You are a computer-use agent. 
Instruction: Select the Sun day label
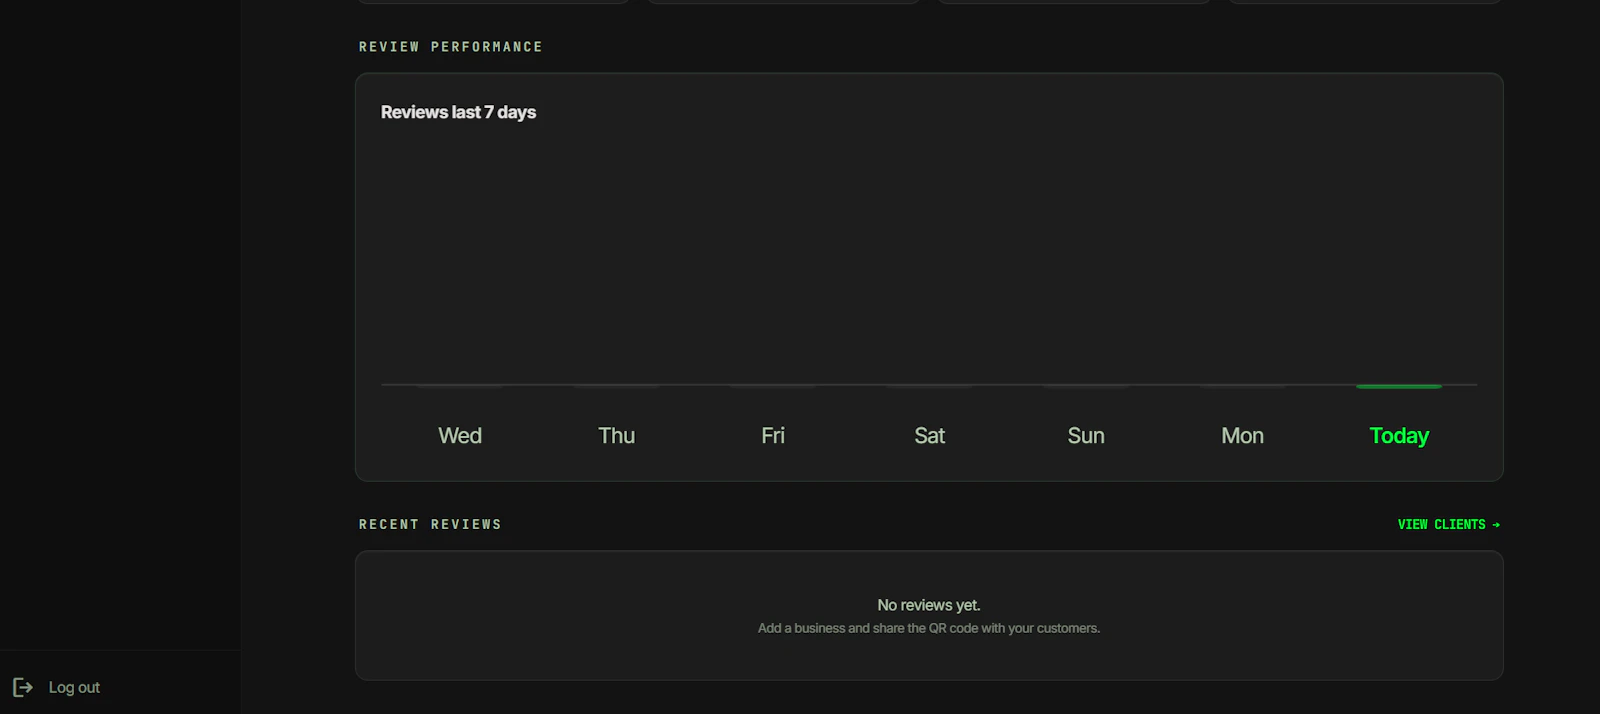click(1086, 436)
